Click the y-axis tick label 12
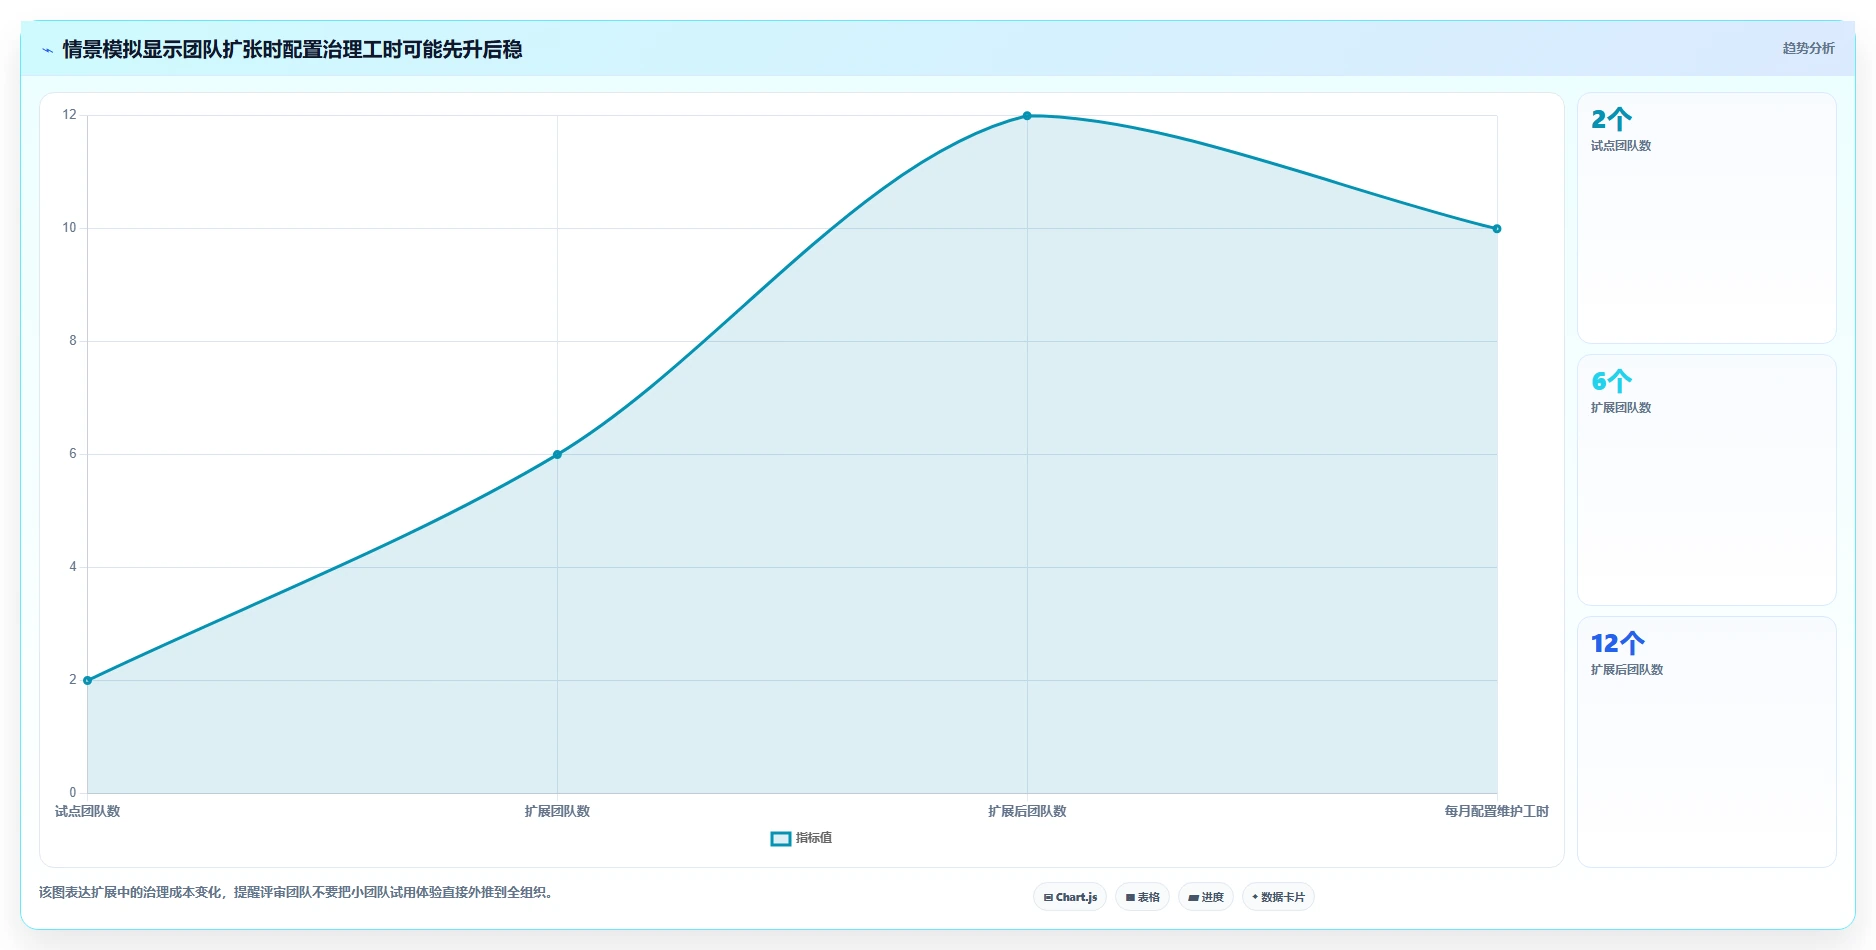 click(x=69, y=115)
